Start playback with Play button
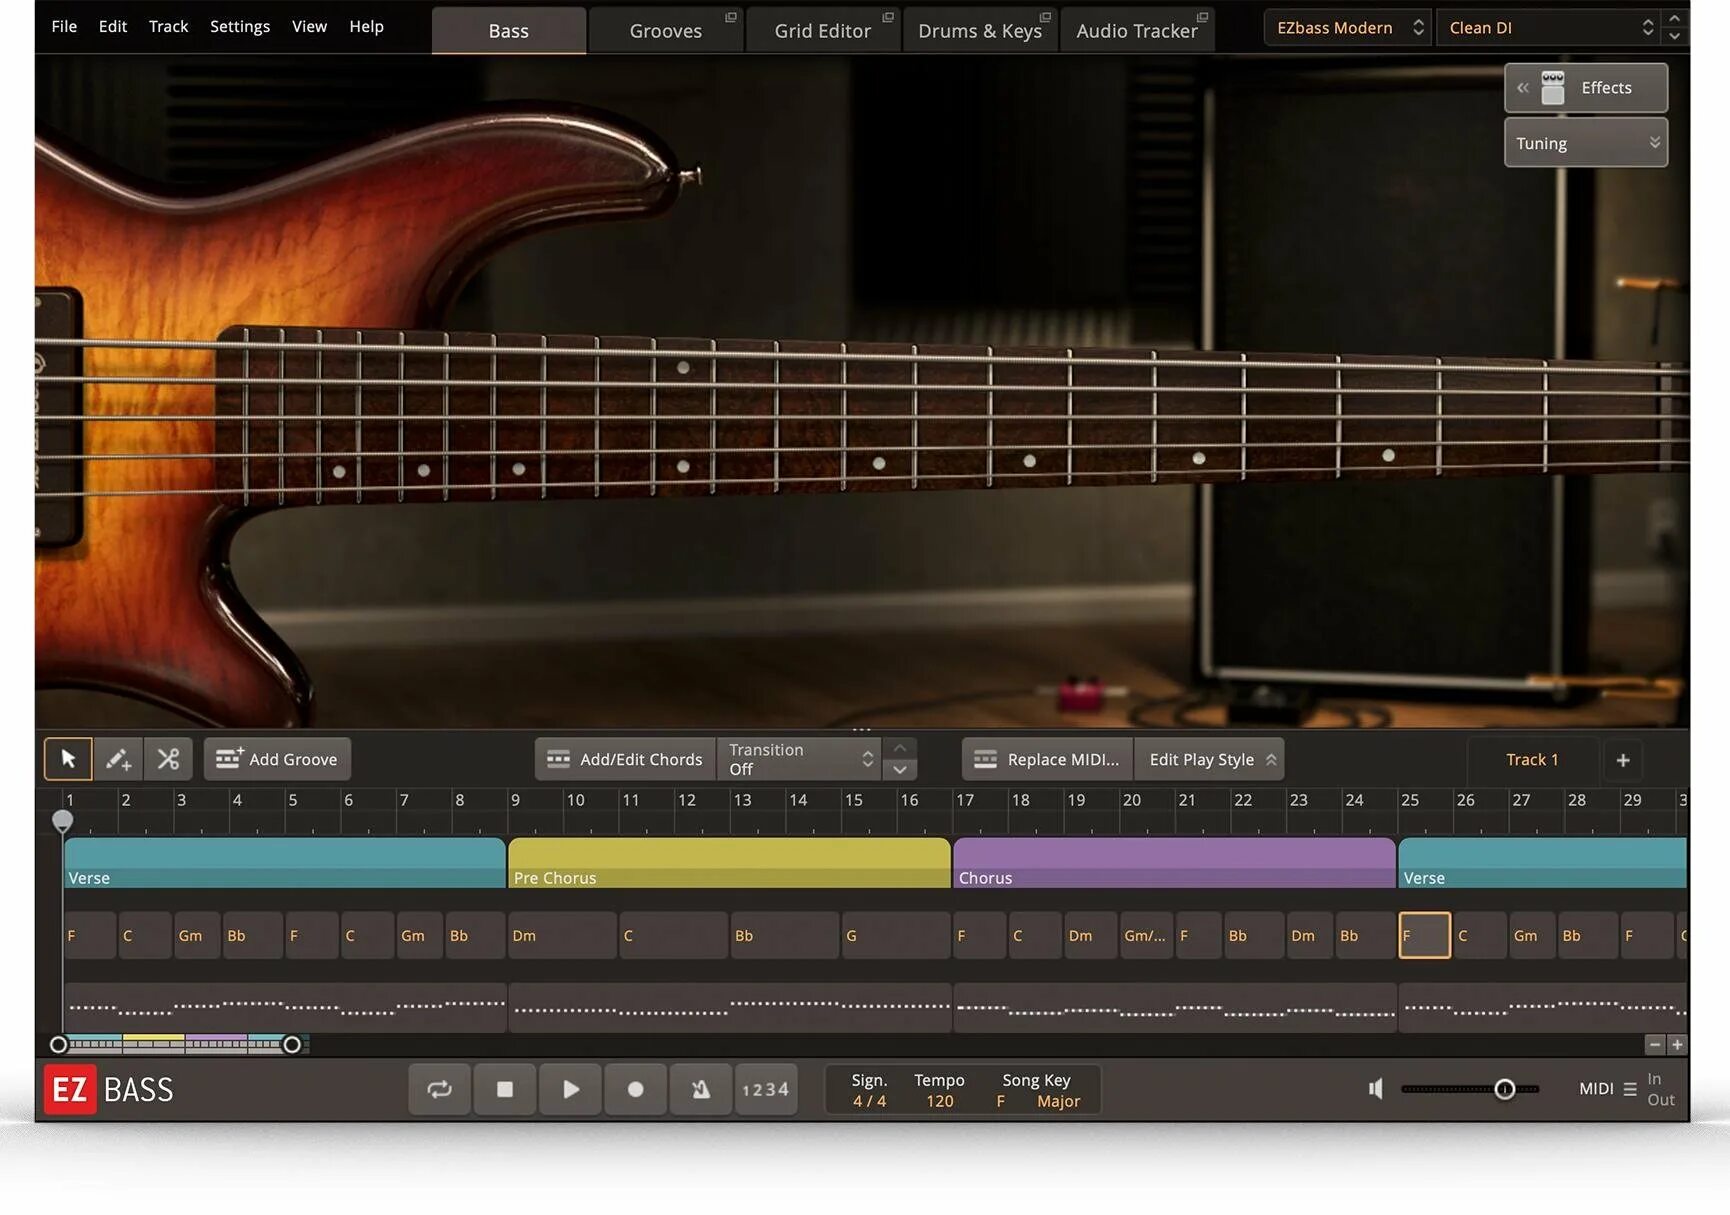This screenshot has width=1730, height=1215. pos(570,1089)
